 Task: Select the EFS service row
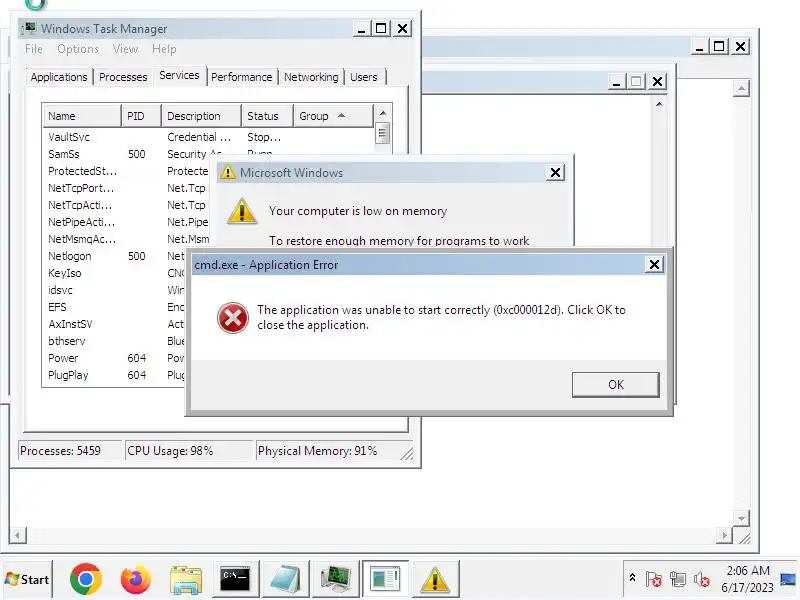[x=115, y=307]
